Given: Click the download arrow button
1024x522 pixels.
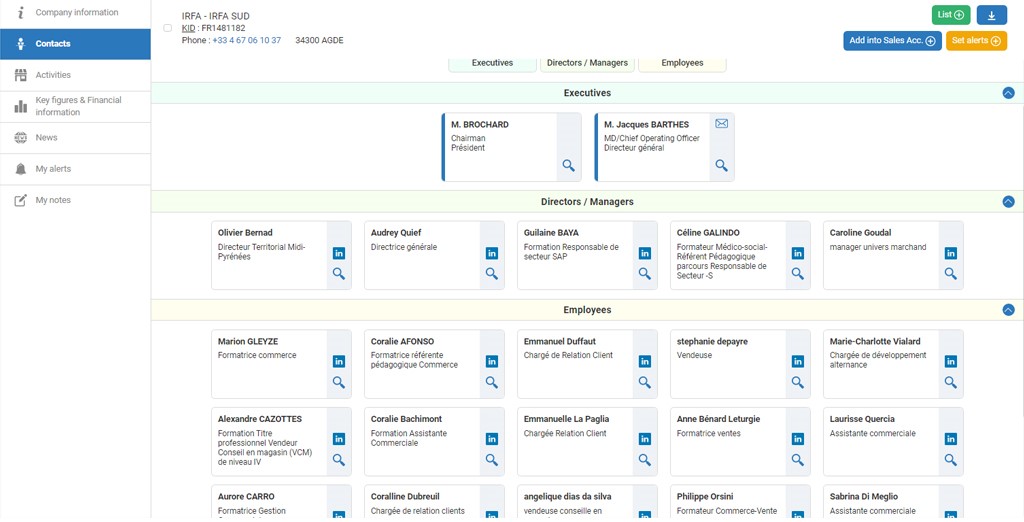Looking at the screenshot, I should tap(991, 15).
